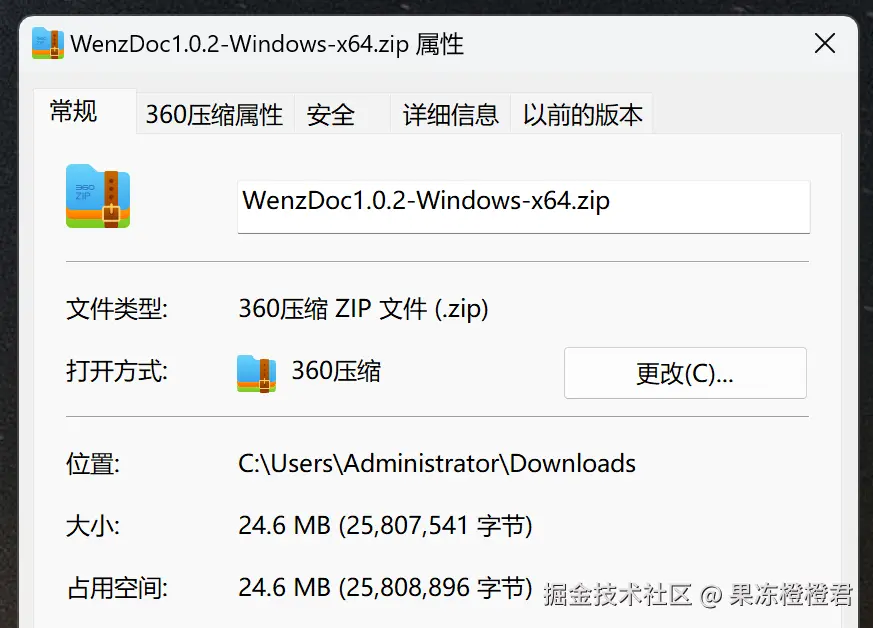This screenshot has width=873, height=628.
Task: Click the zip icon in title bar
Action: (47, 43)
